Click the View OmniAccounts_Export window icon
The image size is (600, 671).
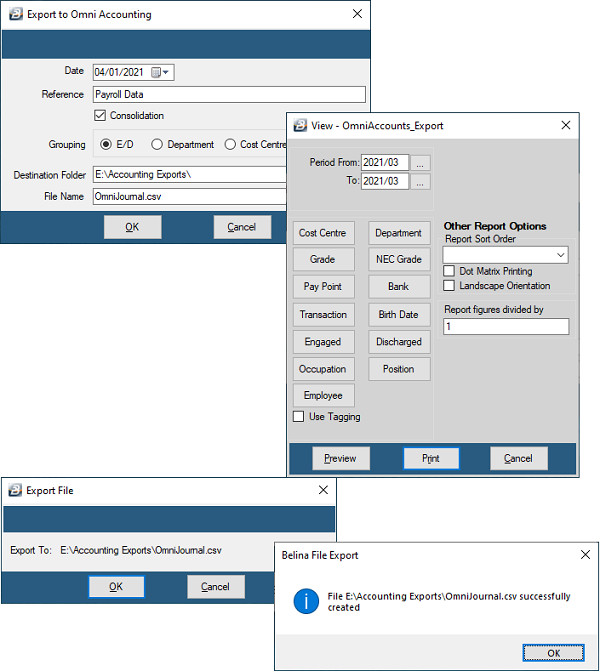point(300,125)
